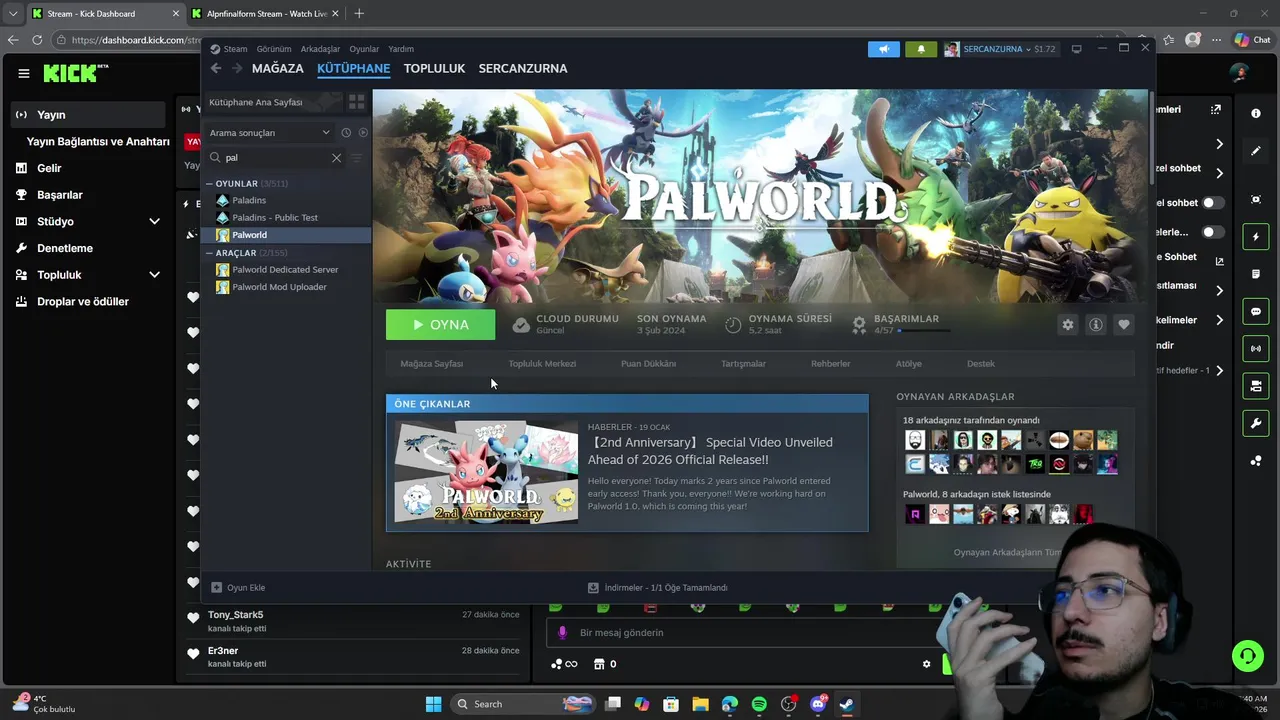Go back with Steam back arrow
The image size is (1280, 720).
216,68
